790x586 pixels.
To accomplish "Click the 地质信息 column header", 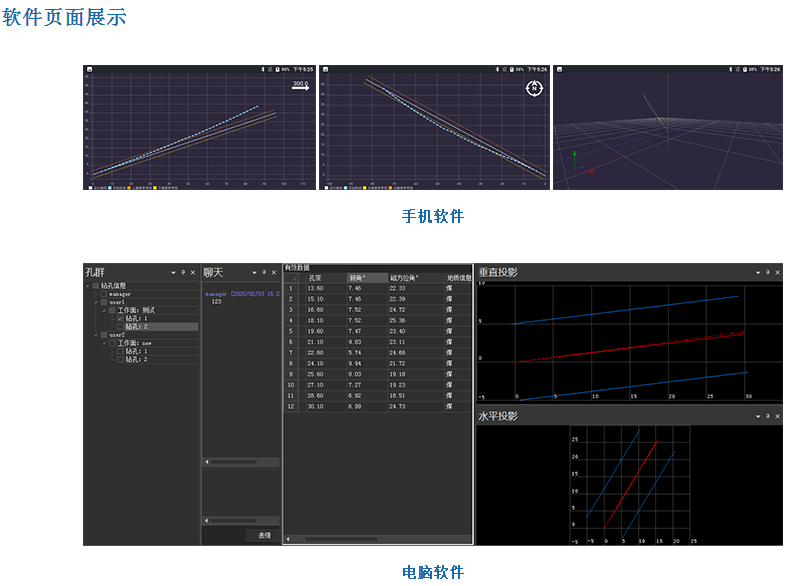I will 458,278.
